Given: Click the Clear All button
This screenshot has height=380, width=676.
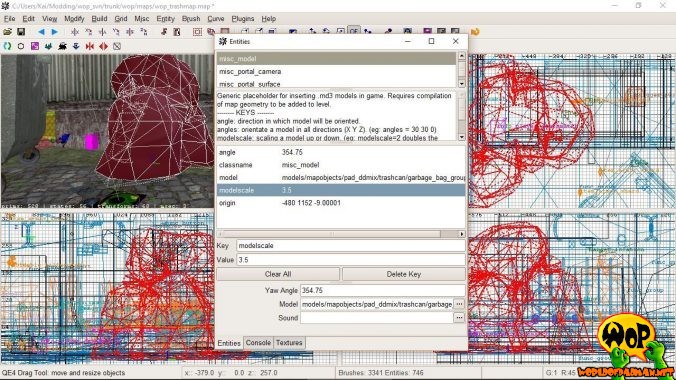Looking at the screenshot, I should [278, 274].
